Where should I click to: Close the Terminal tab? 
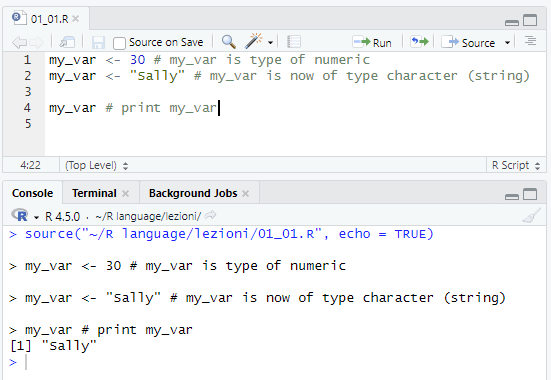[125, 193]
